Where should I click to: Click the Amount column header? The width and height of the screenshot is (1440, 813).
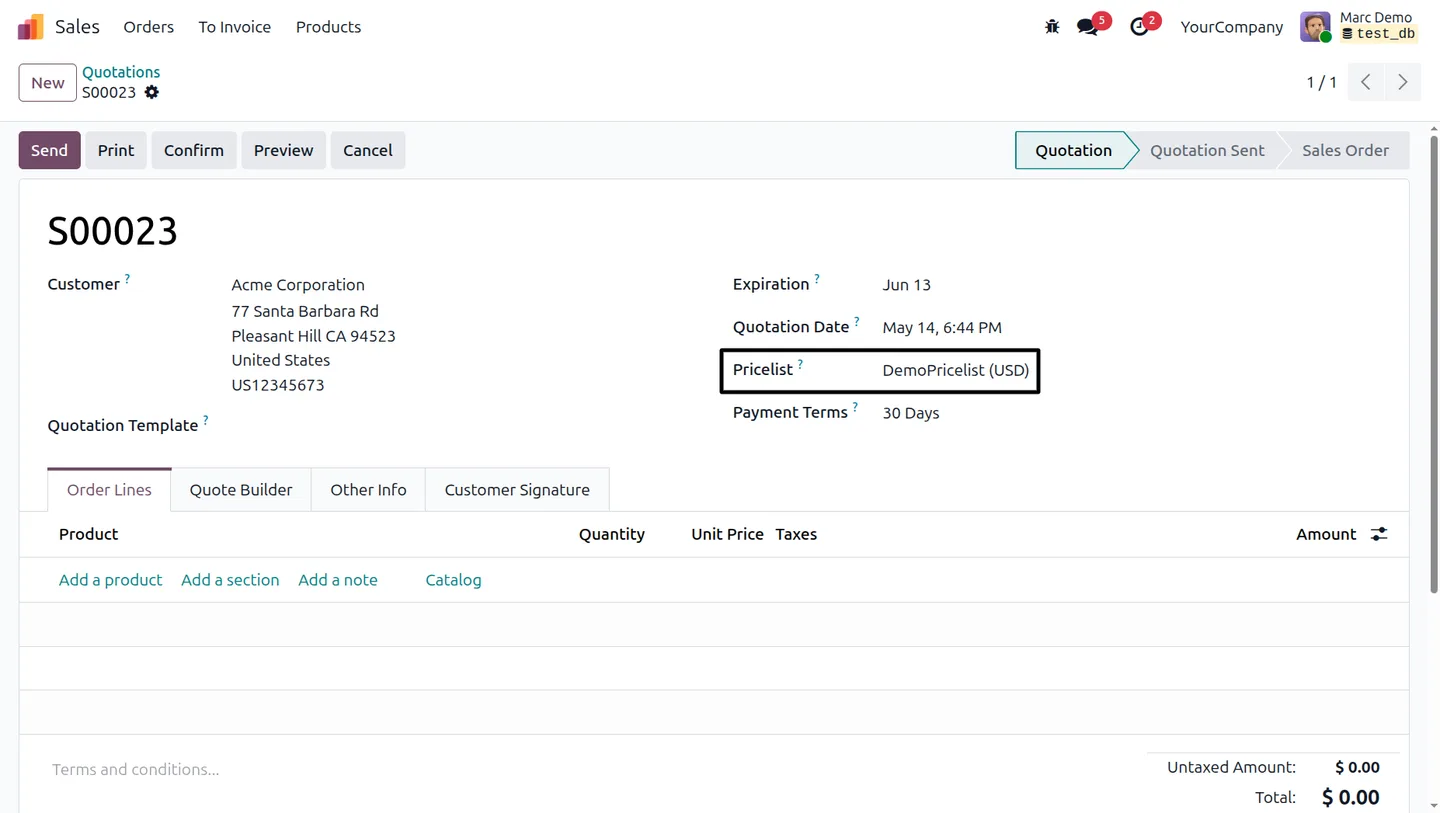1326,534
